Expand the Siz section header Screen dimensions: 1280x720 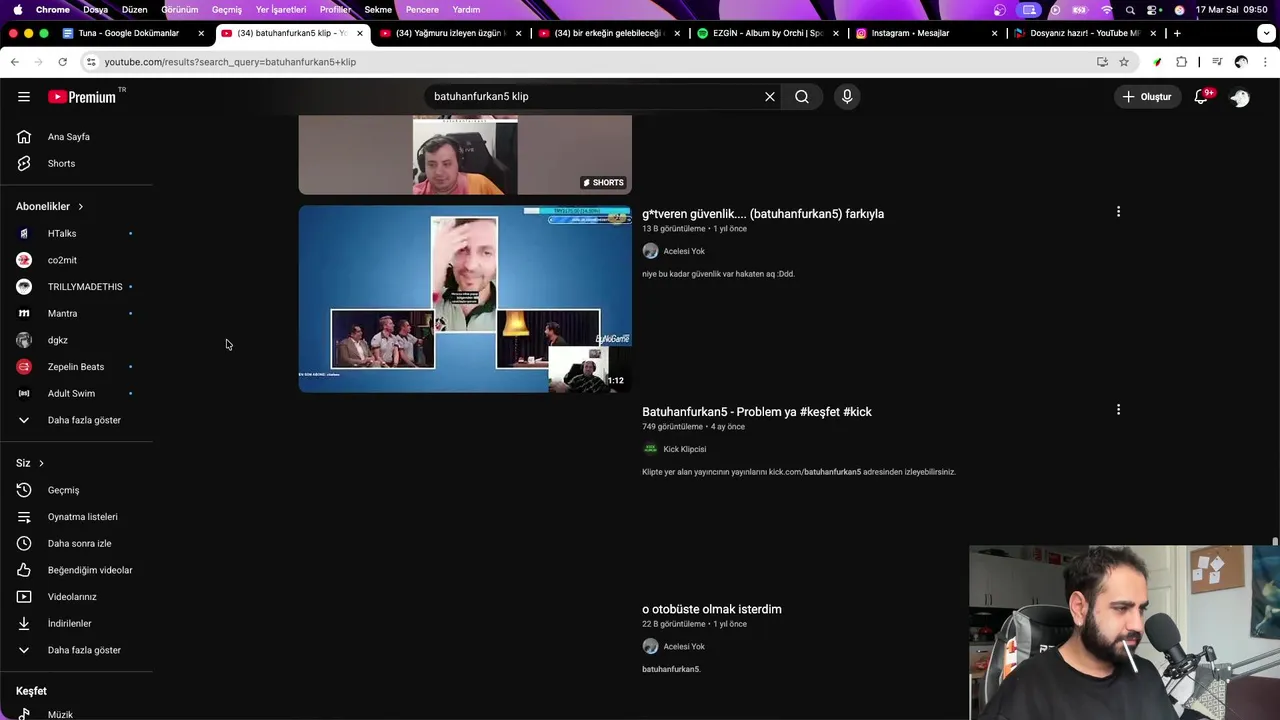[x=30, y=463]
